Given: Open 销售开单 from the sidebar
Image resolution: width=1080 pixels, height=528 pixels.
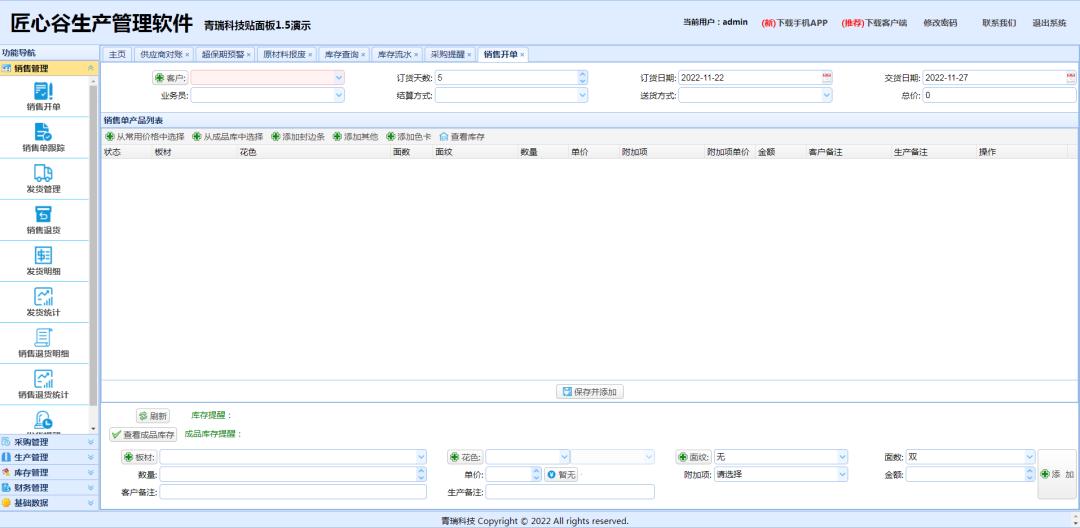Looking at the screenshot, I should (43, 96).
